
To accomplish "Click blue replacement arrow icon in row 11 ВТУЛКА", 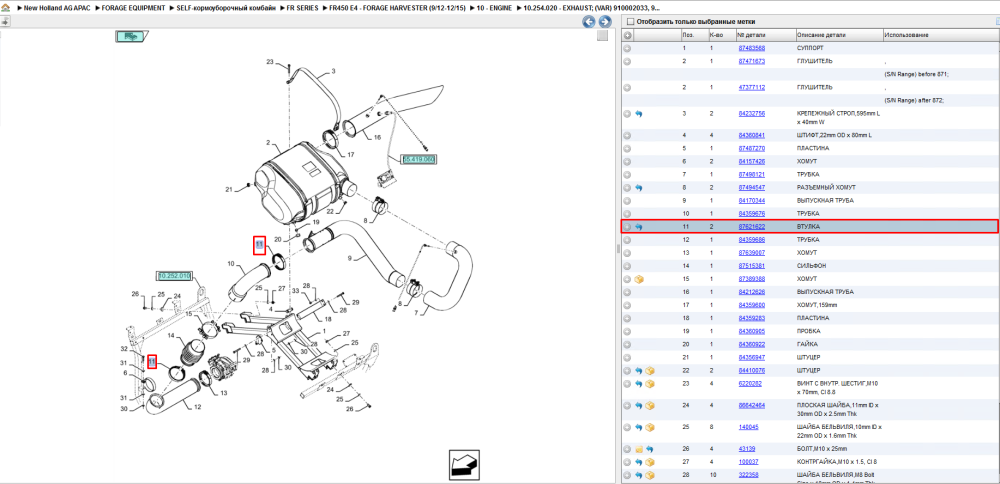I will coord(639,226).
